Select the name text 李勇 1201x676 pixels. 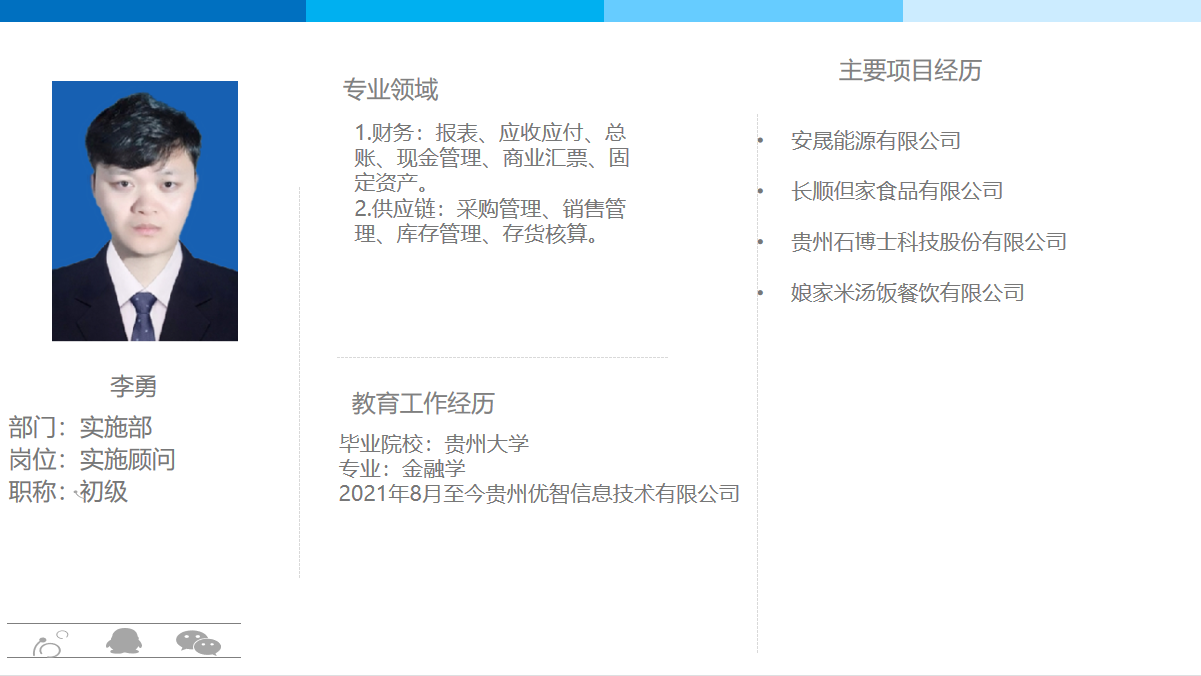coord(133,387)
